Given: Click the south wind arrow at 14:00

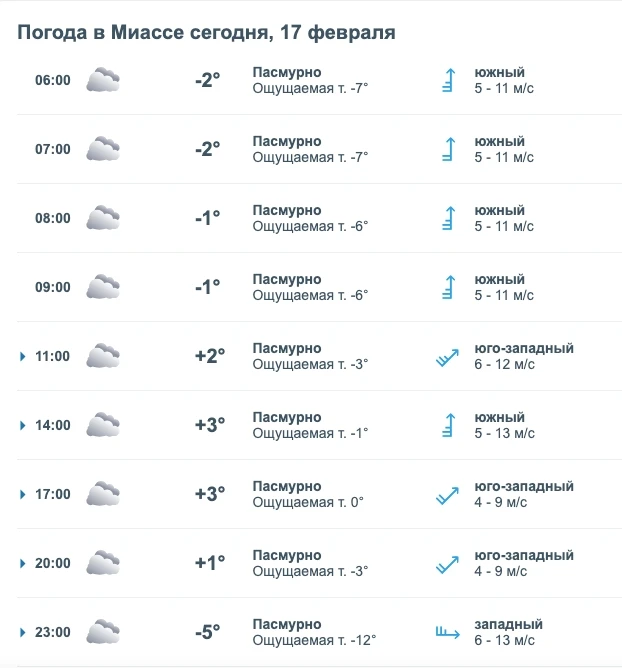Looking at the screenshot, I should pos(449,425).
